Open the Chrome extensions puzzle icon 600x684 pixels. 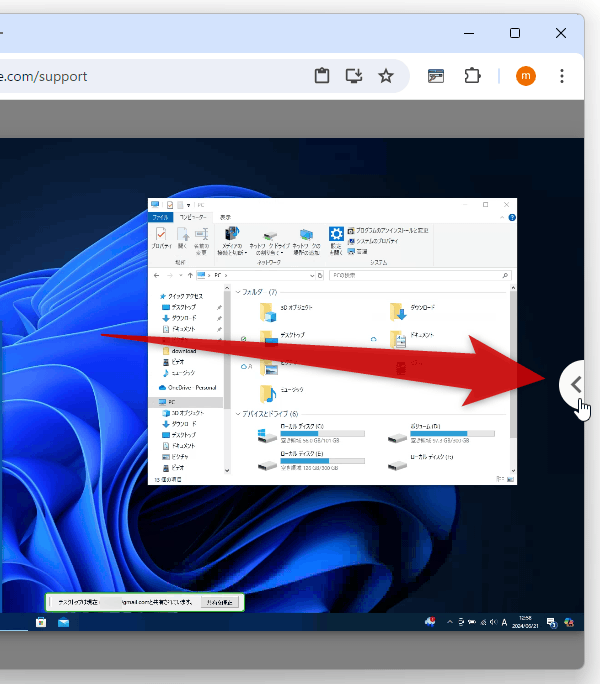(x=472, y=76)
